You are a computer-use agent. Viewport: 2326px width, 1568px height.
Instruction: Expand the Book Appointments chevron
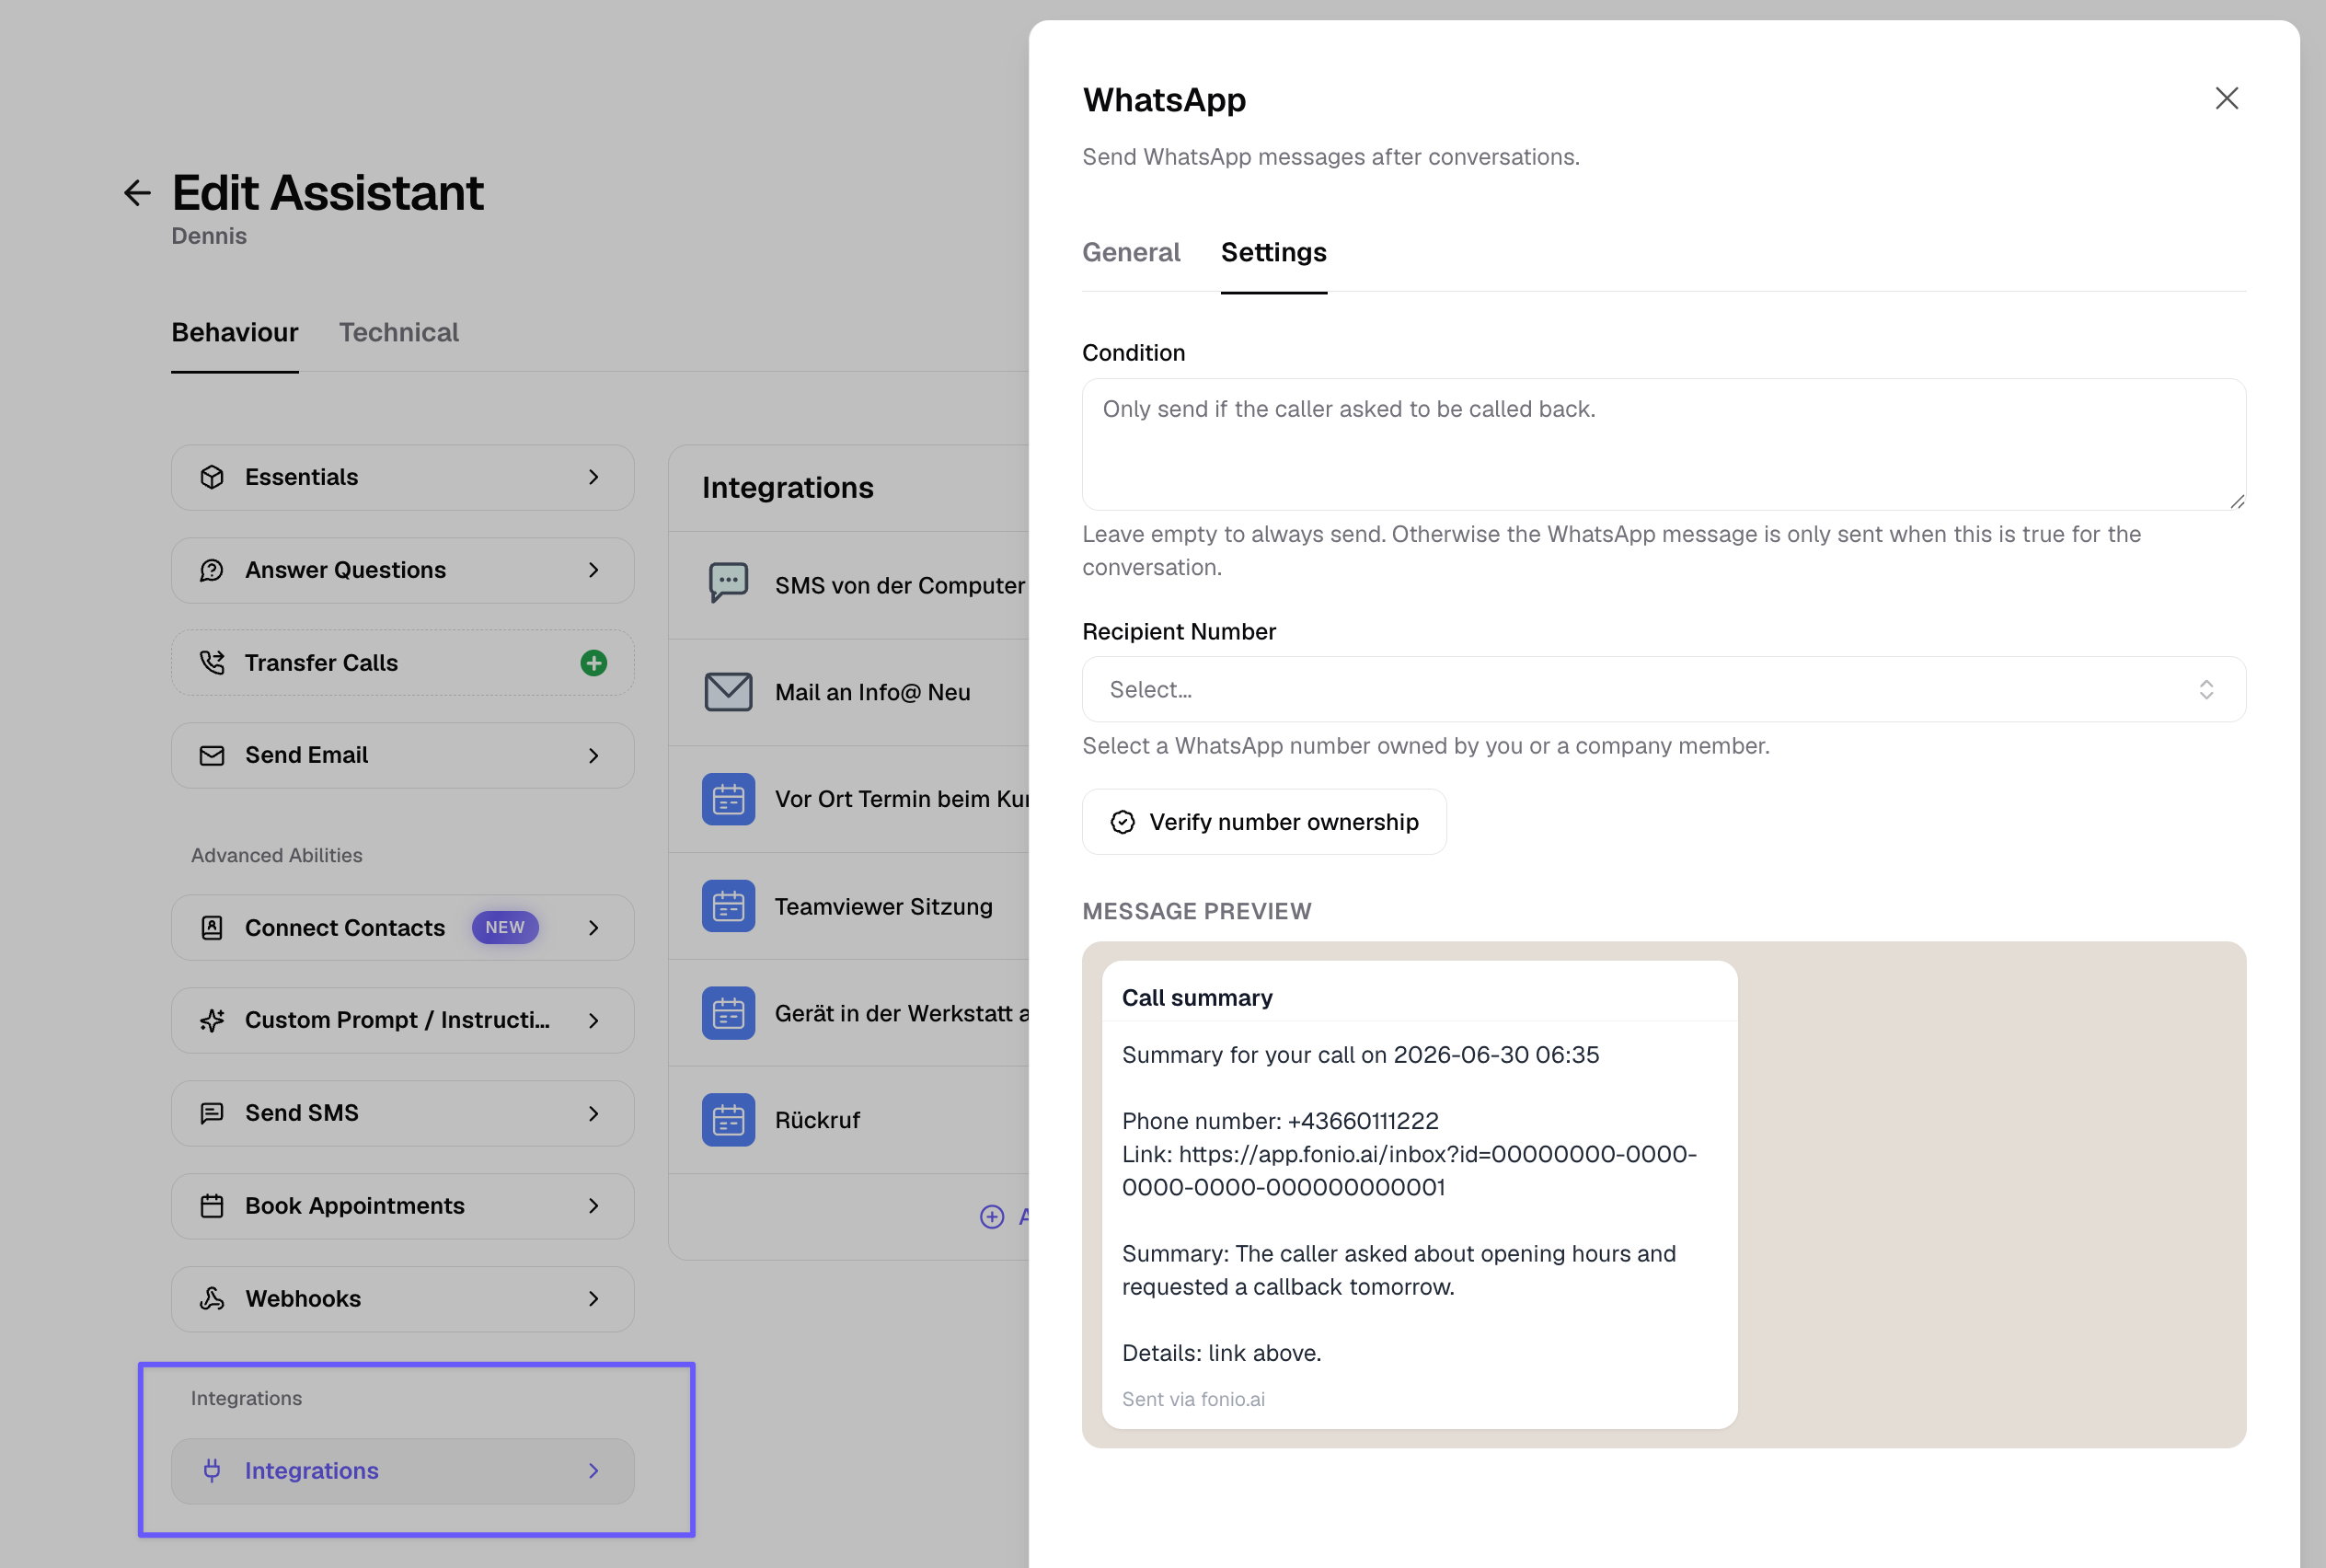pos(594,1206)
